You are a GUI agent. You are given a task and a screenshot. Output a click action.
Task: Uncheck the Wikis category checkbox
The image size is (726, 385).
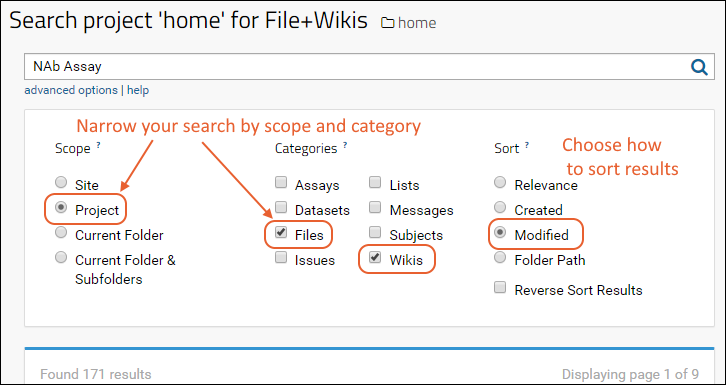point(375,257)
